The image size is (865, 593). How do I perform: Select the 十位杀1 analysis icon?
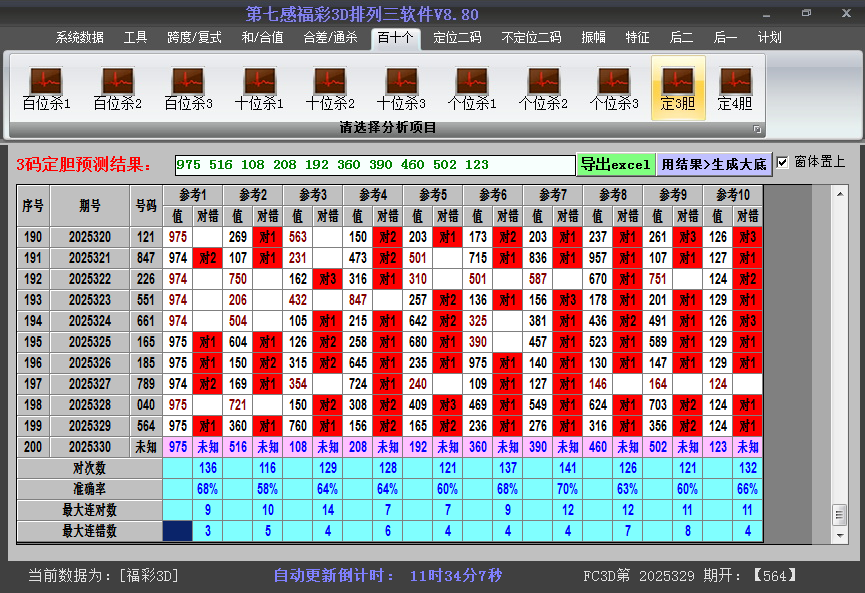[258, 84]
